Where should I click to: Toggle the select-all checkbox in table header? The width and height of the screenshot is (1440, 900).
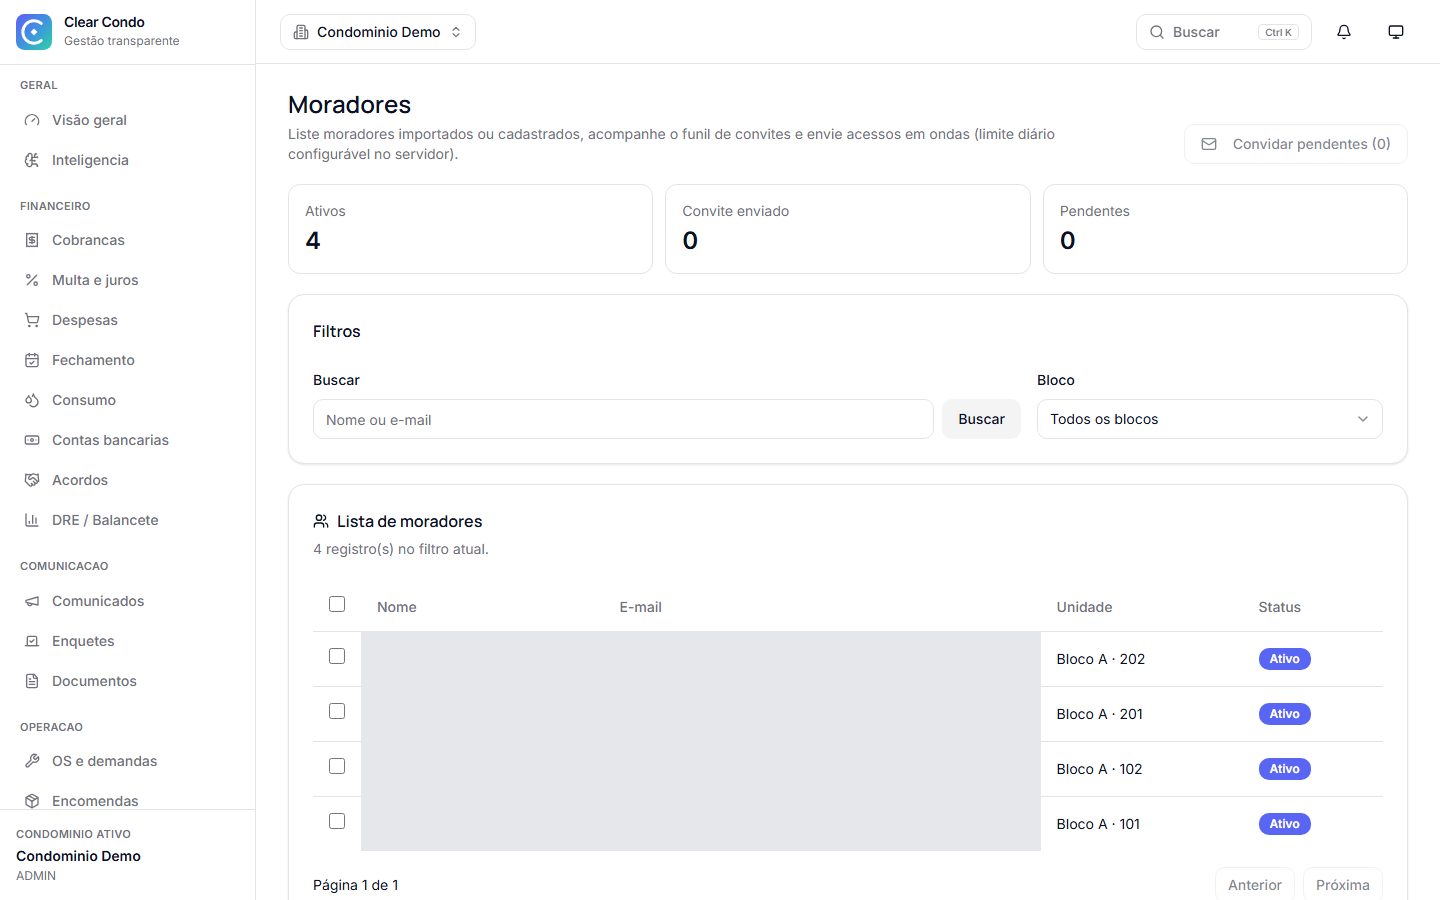[x=337, y=604]
